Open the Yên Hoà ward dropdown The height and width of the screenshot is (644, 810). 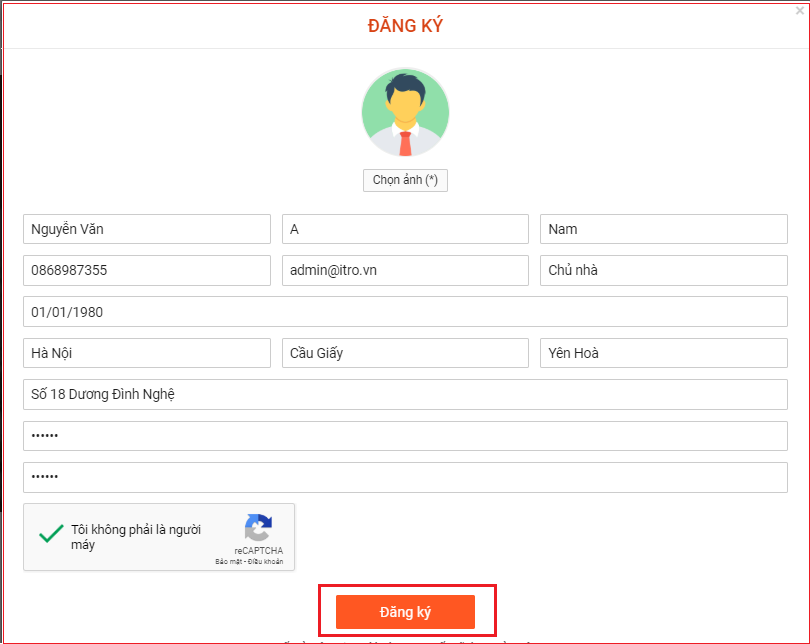pyautogui.click(x=663, y=353)
